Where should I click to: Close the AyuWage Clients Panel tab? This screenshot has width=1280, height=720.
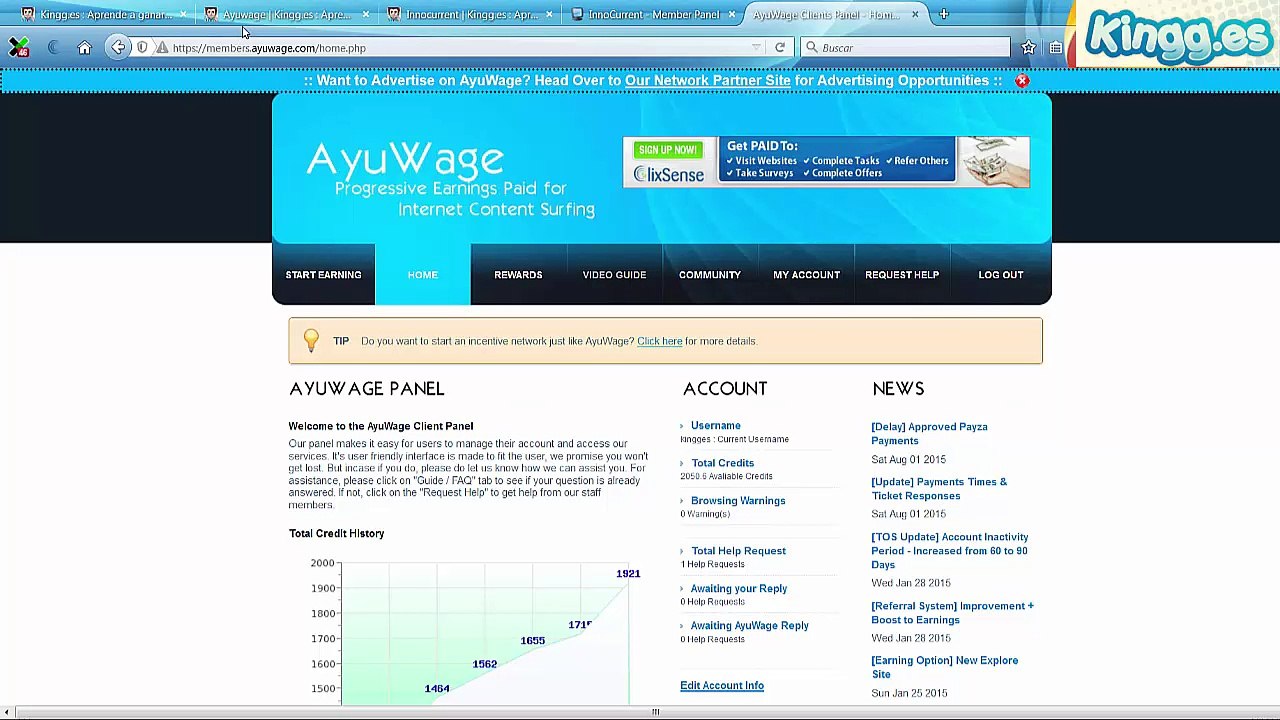[x=914, y=14]
